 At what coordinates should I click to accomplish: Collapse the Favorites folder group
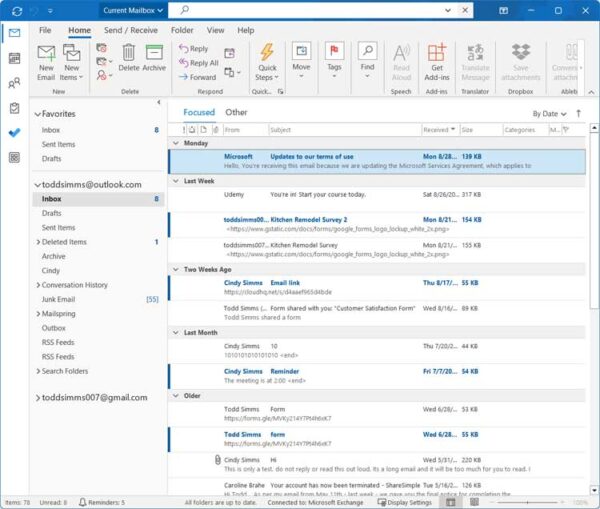[x=36, y=114]
